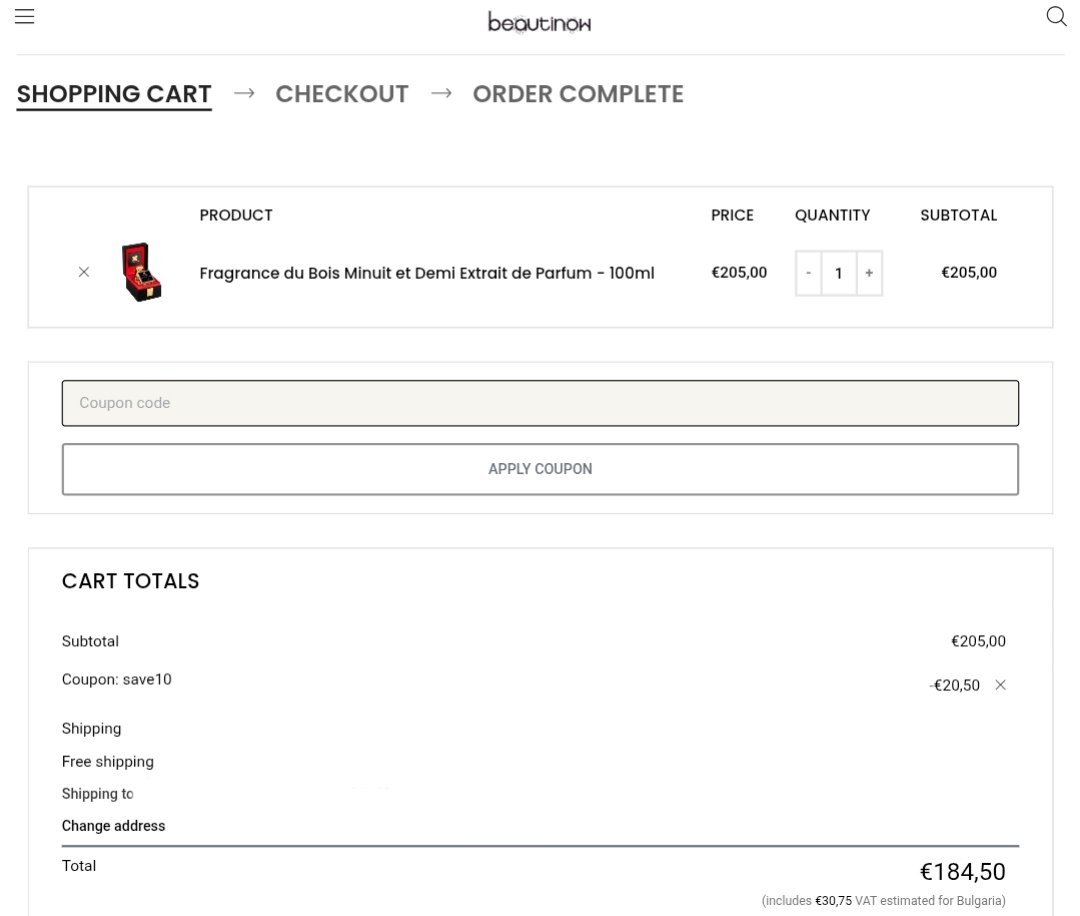Remove the save10 coupon
Viewport: 1080px width, 916px height.
click(x=1000, y=685)
